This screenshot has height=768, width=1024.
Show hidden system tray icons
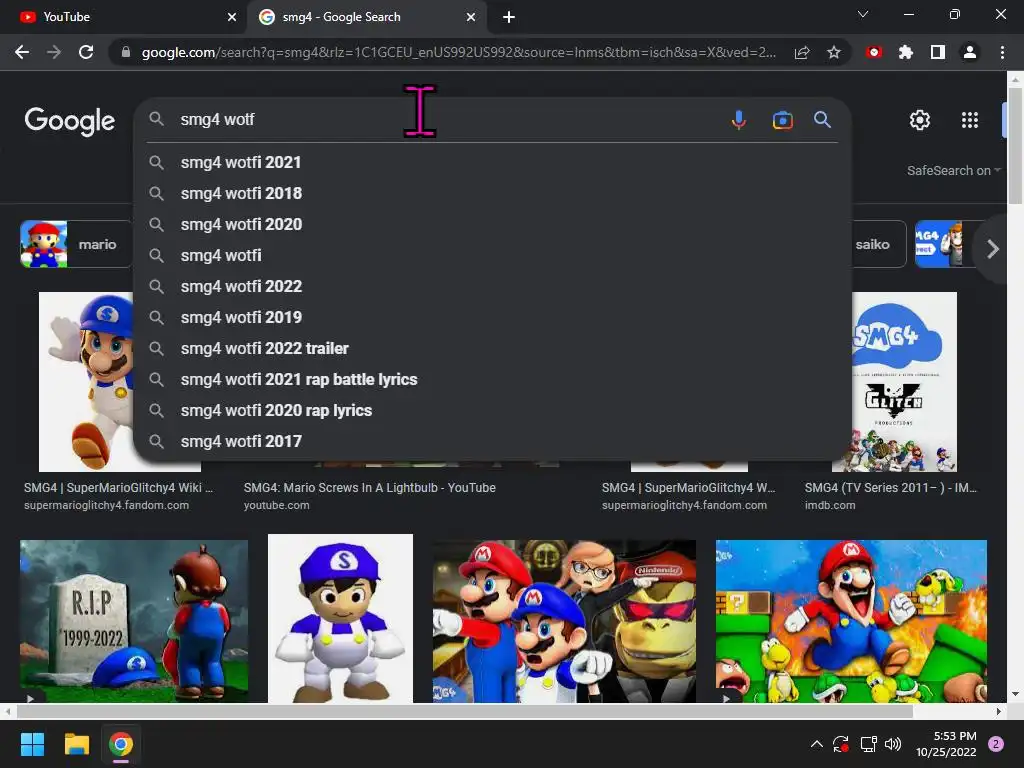816,744
